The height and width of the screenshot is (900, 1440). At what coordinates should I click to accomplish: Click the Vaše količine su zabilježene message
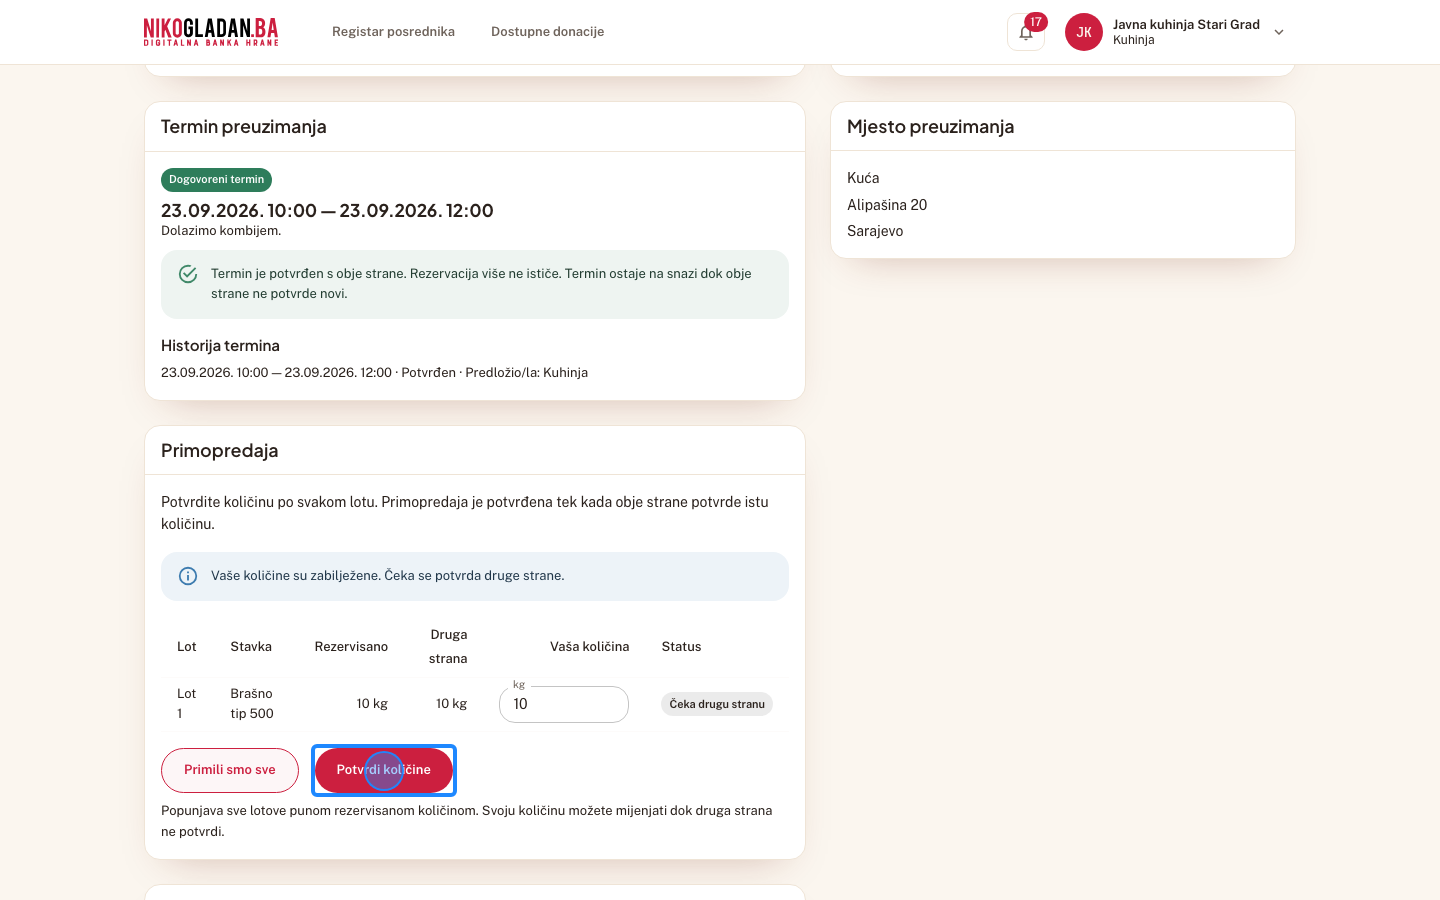coord(388,576)
